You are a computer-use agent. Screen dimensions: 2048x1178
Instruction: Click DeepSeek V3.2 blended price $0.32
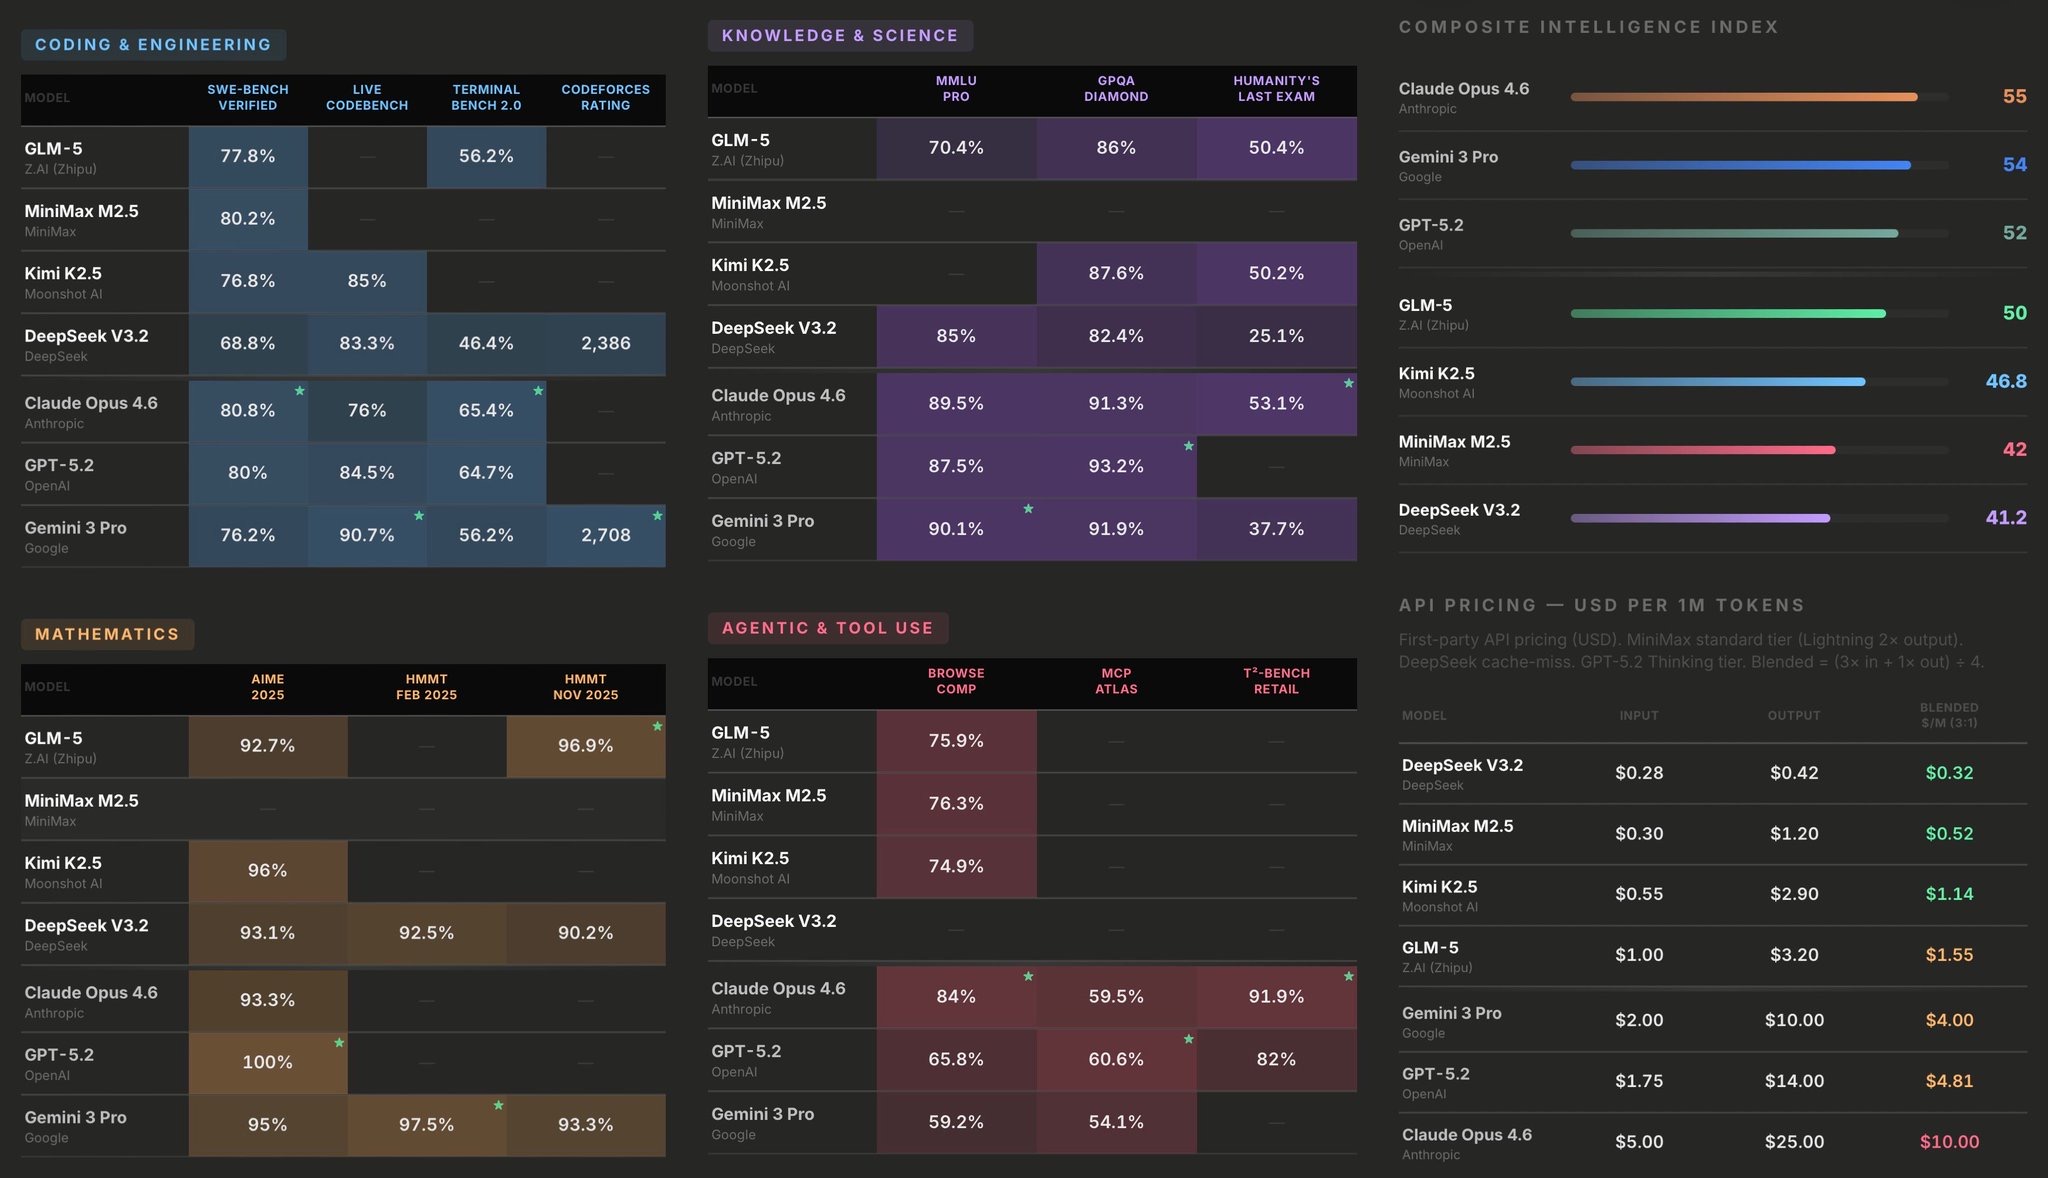coord(1948,773)
